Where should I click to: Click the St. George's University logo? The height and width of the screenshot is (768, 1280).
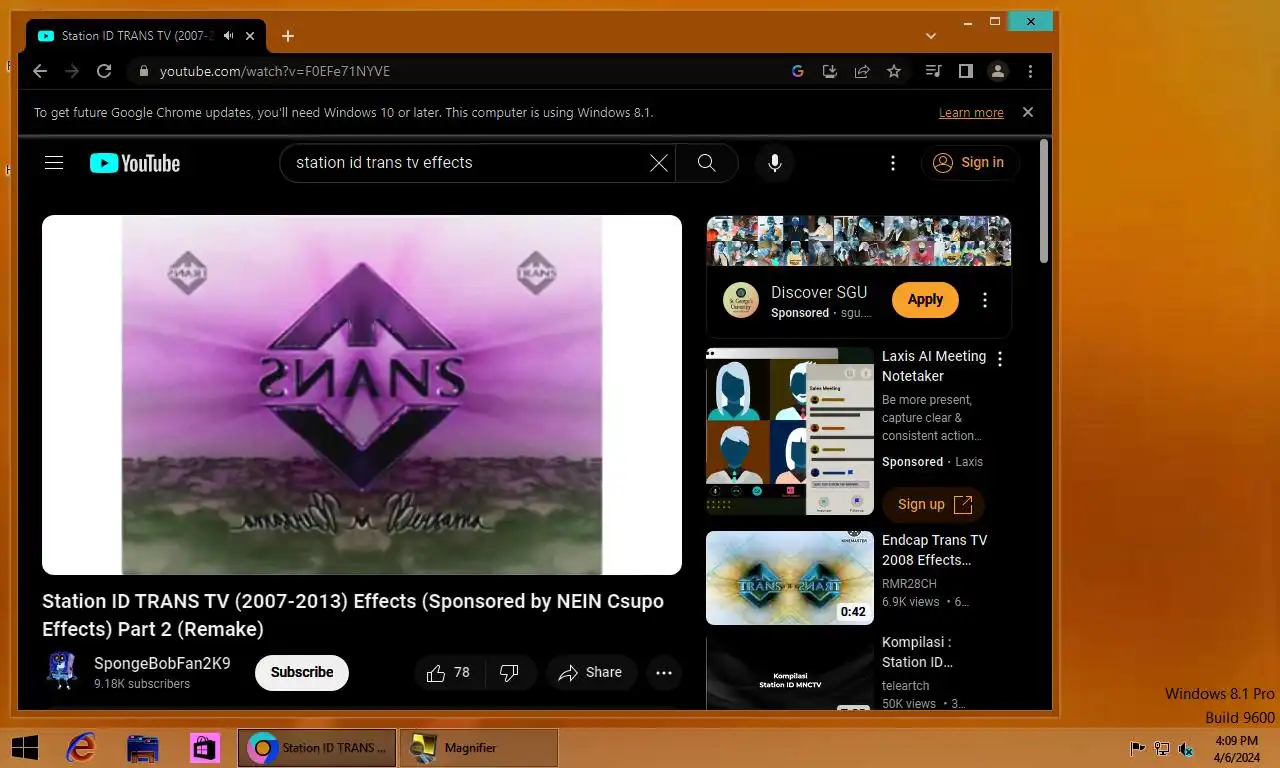[x=741, y=300]
